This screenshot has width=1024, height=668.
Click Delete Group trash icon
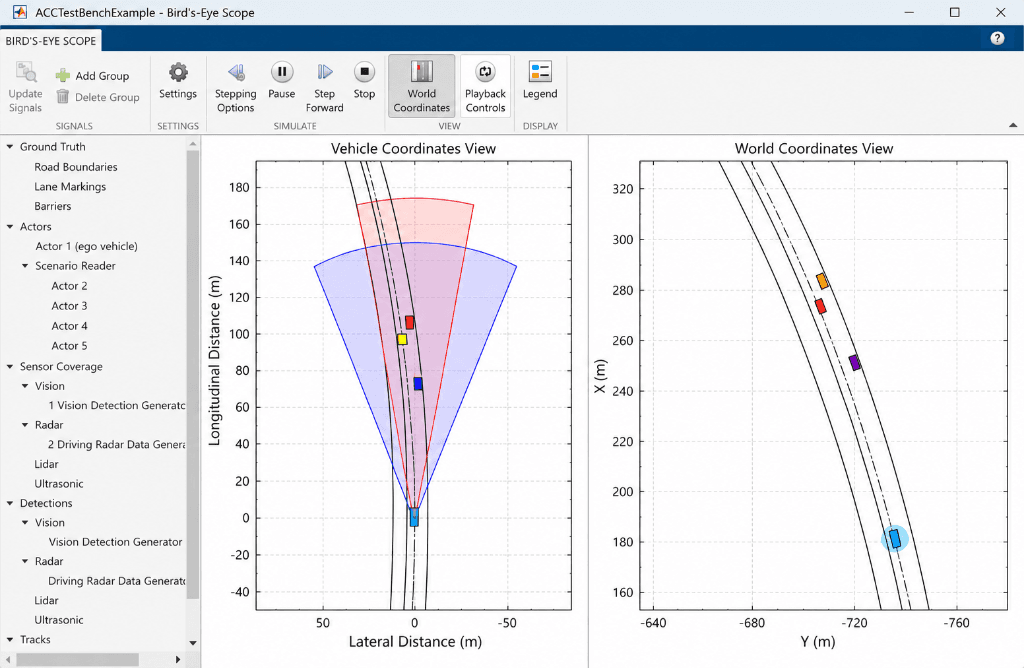click(63, 97)
